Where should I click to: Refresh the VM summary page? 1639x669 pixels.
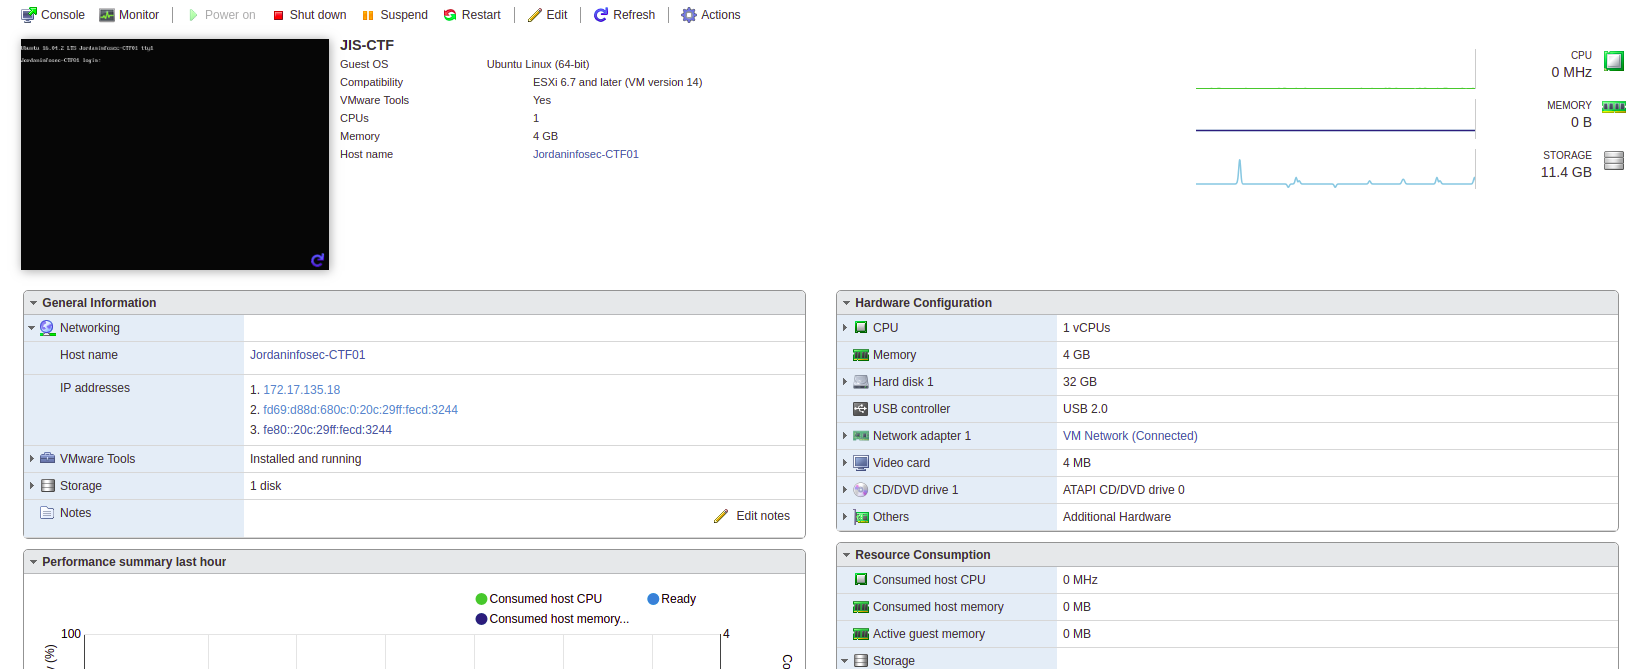(x=624, y=15)
